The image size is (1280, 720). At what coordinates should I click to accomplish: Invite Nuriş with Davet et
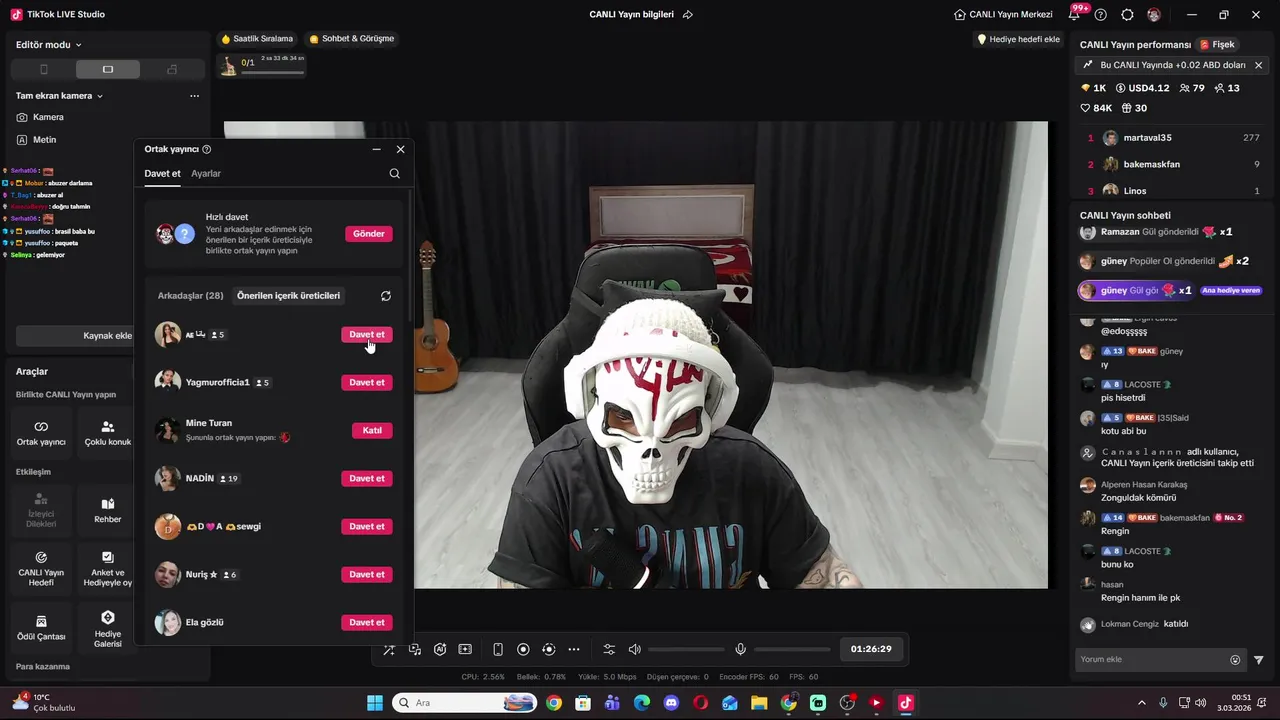point(367,575)
